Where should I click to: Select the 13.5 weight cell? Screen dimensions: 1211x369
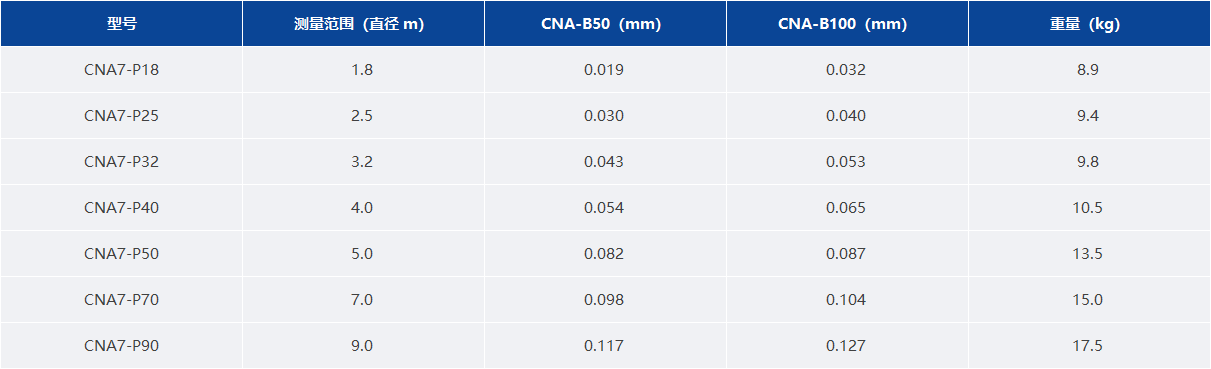click(x=1088, y=254)
